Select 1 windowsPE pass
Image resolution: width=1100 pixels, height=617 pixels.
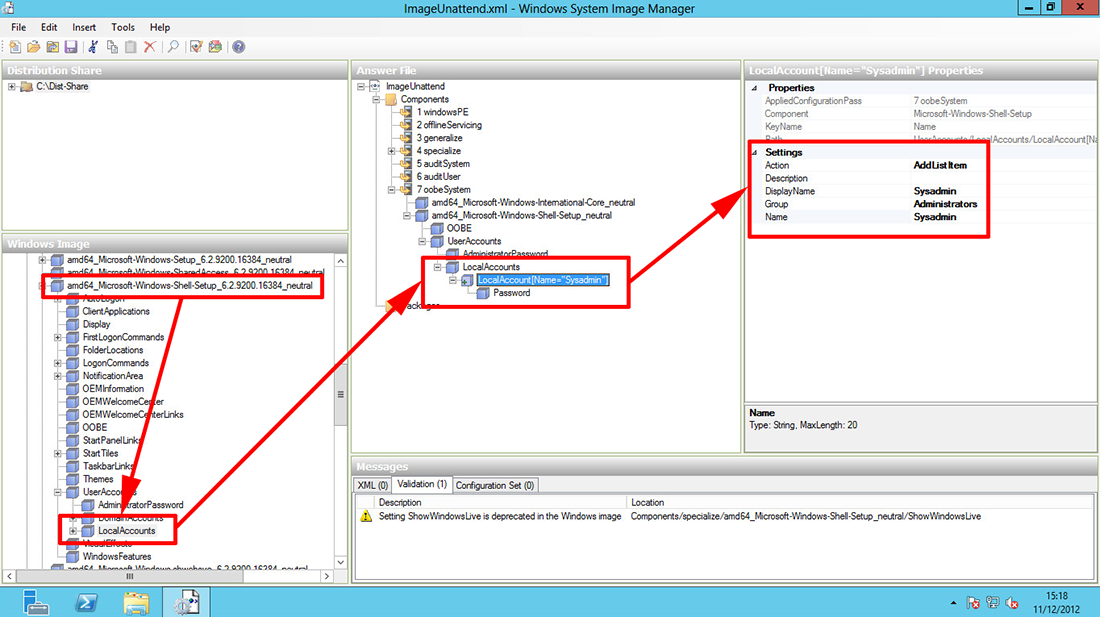tap(442, 112)
